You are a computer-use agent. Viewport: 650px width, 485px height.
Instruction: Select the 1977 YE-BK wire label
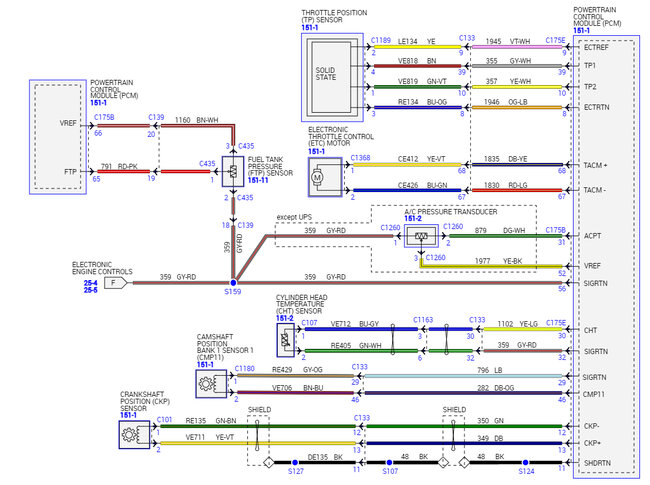click(x=498, y=261)
